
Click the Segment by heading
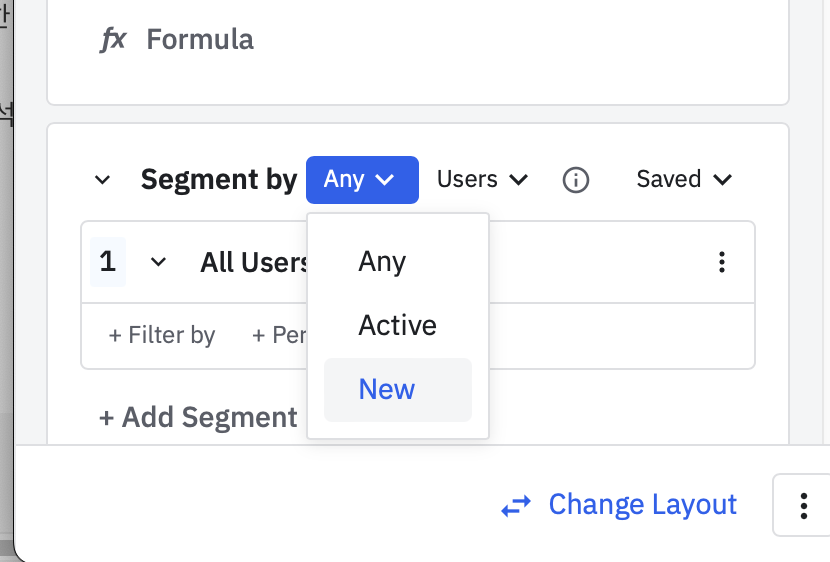[219, 180]
